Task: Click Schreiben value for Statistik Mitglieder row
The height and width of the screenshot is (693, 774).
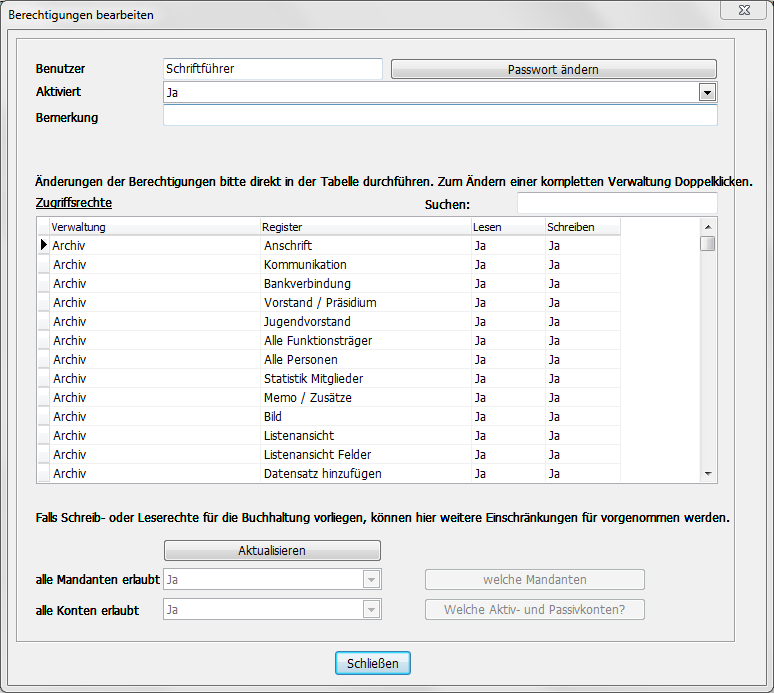Action: (555, 379)
